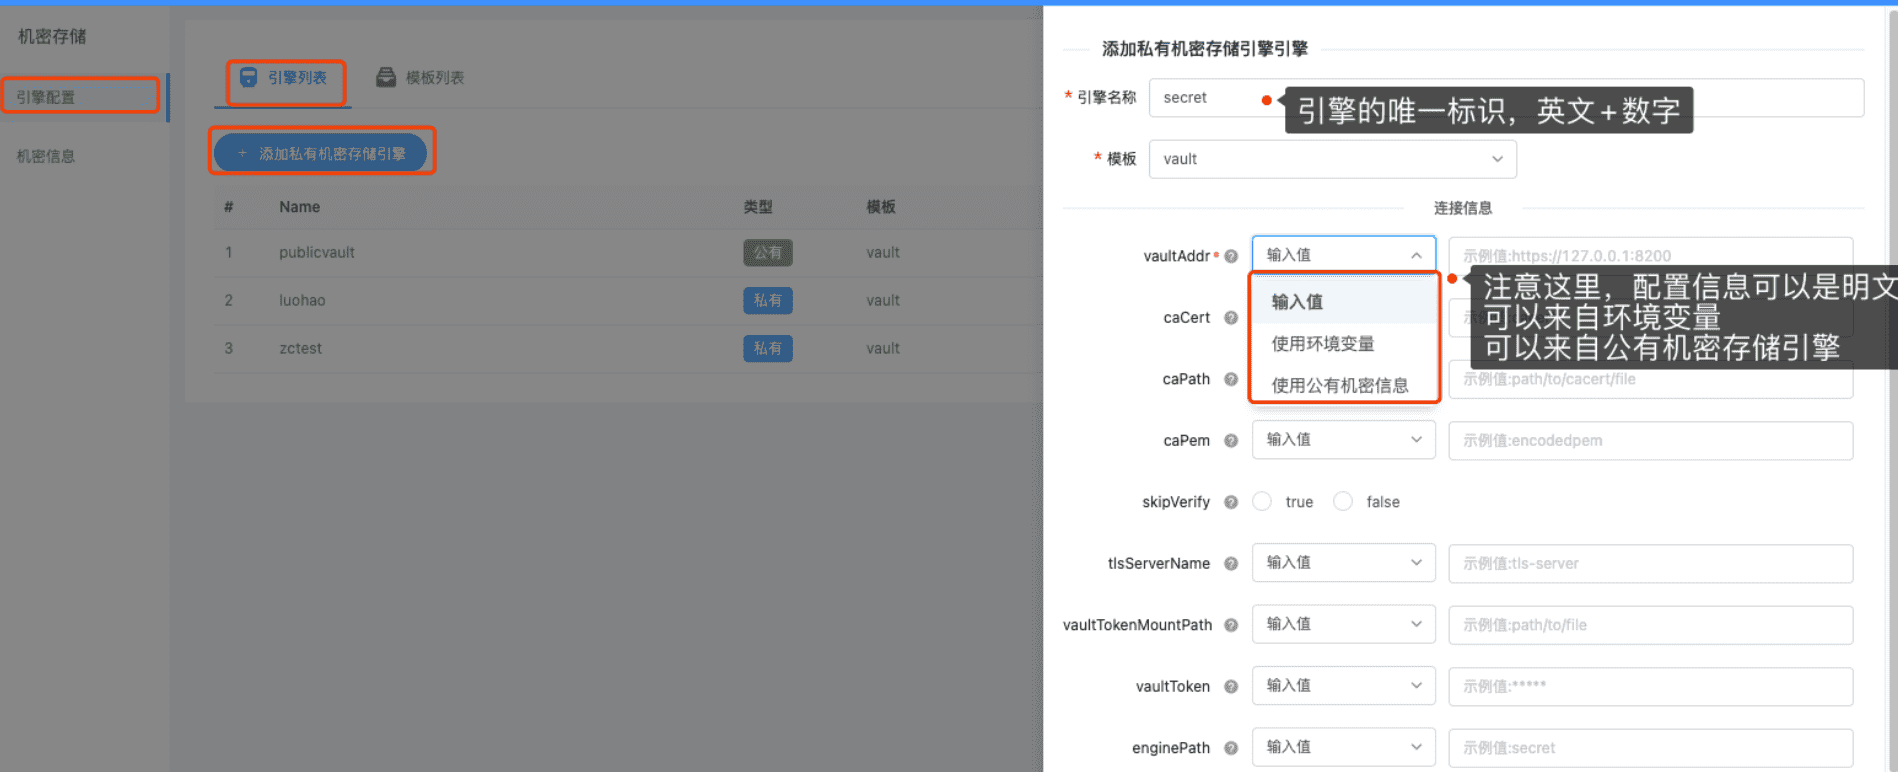Click the Name column header
The width and height of the screenshot is (1898, 772).
300,207
